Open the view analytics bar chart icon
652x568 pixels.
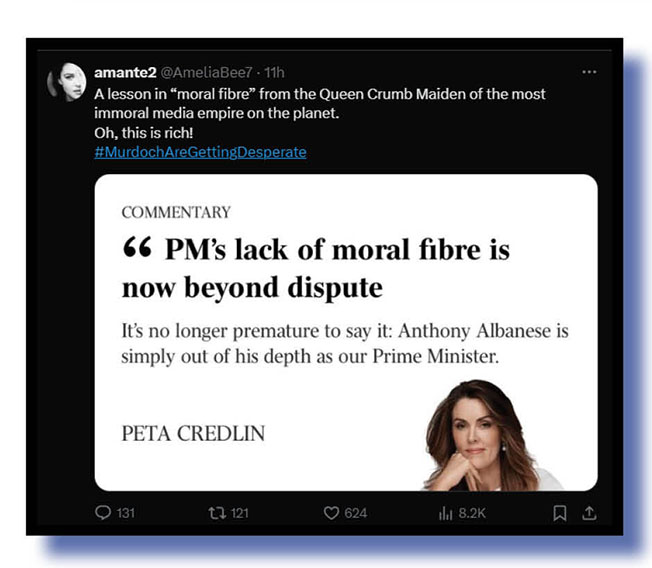pyautogui.click(x=445, y=514)
